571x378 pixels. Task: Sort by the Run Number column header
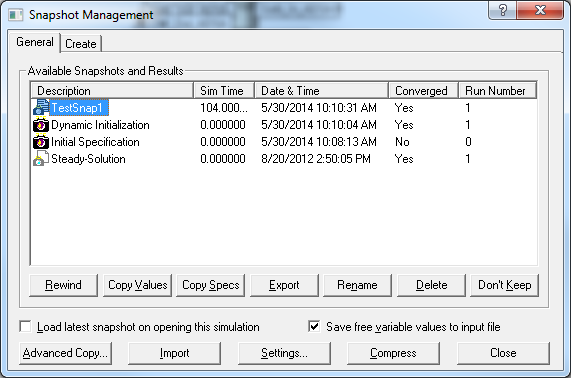[497, 90]
